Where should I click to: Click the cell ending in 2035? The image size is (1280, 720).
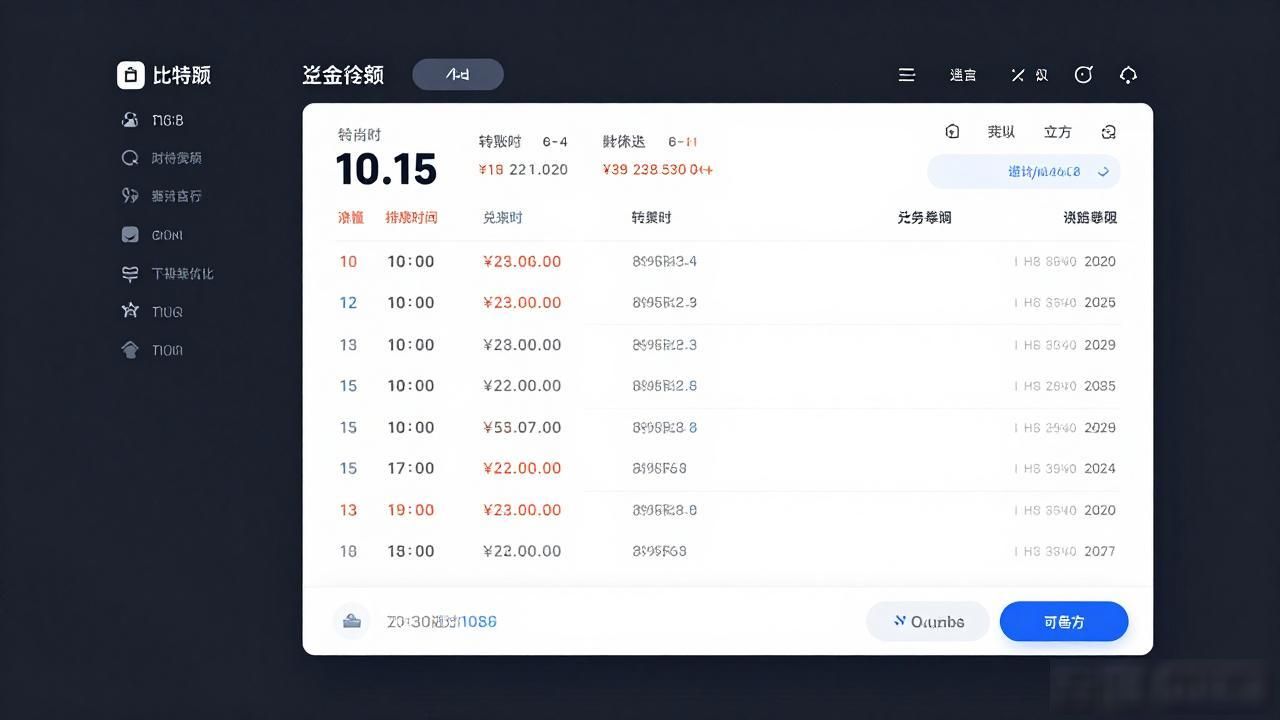coord(1065,385)
